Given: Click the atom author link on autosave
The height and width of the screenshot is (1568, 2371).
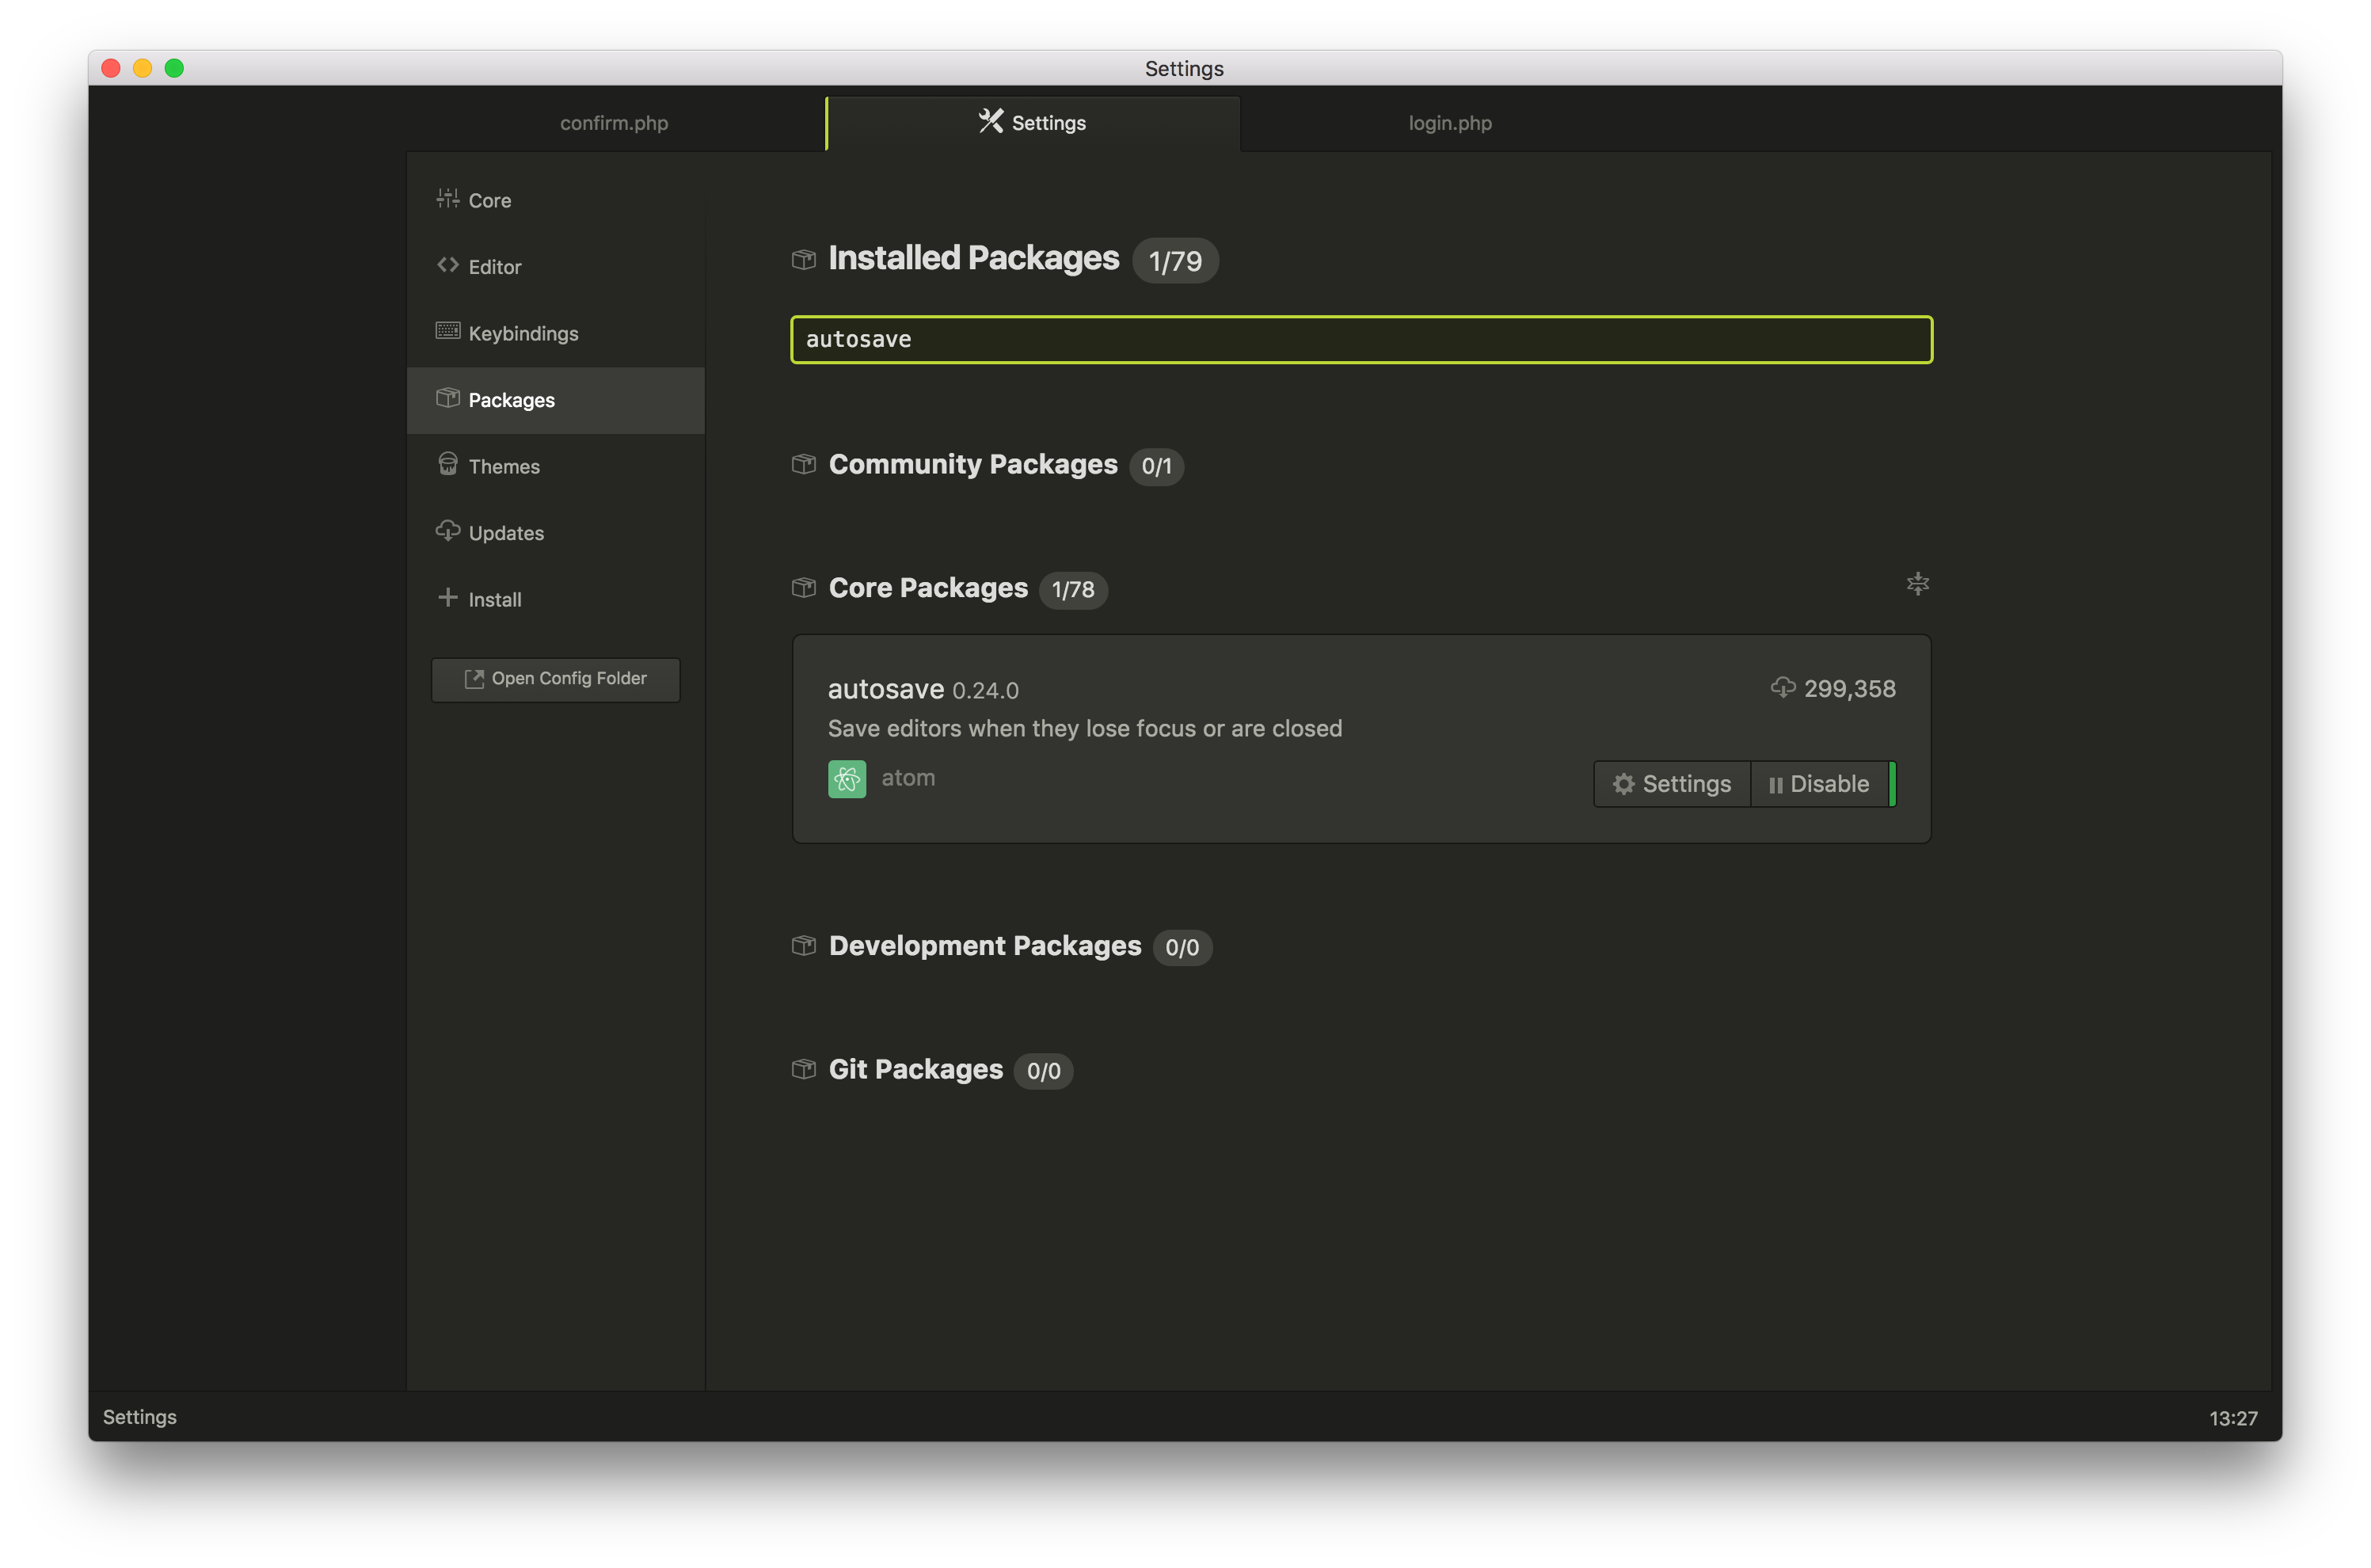Looking at the screenshot, I should [907, 778].
